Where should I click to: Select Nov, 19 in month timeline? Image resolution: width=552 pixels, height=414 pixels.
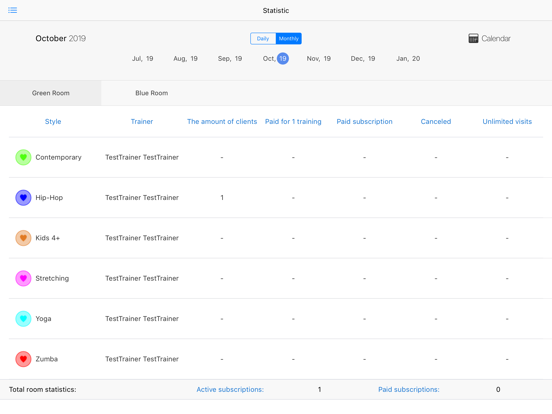319,58
